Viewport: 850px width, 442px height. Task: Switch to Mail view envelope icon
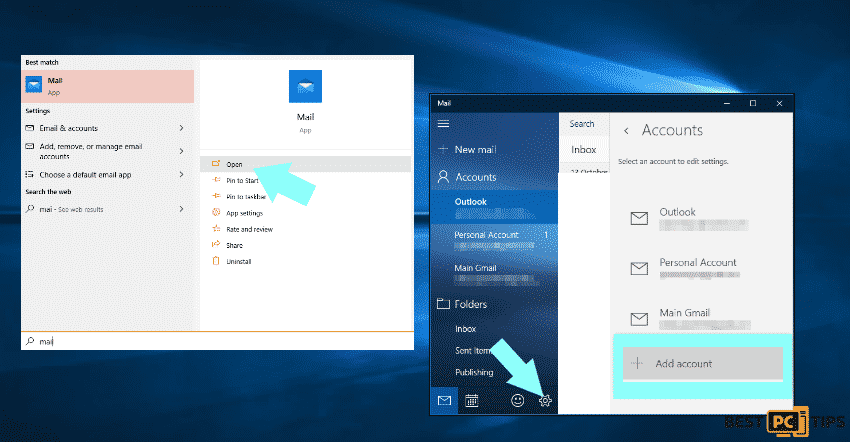pyautogui.click(x=444, y=400)
